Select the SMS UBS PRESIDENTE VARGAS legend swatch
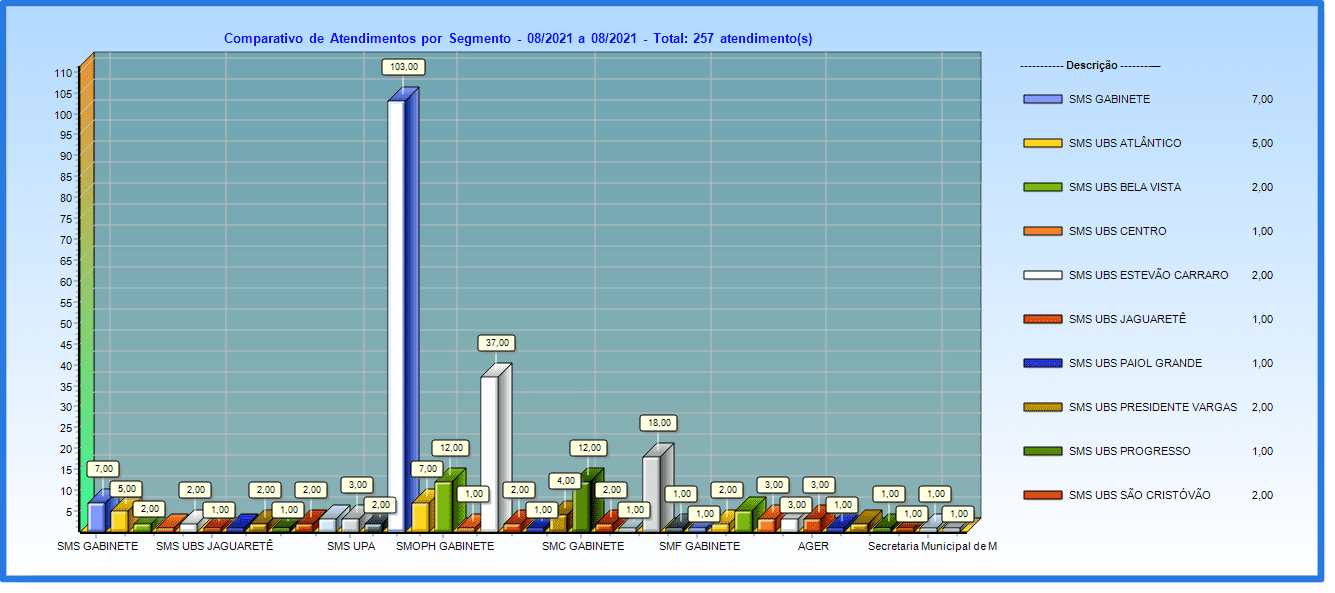The height and width of the screenshot is (593, 1335). 1042,407
